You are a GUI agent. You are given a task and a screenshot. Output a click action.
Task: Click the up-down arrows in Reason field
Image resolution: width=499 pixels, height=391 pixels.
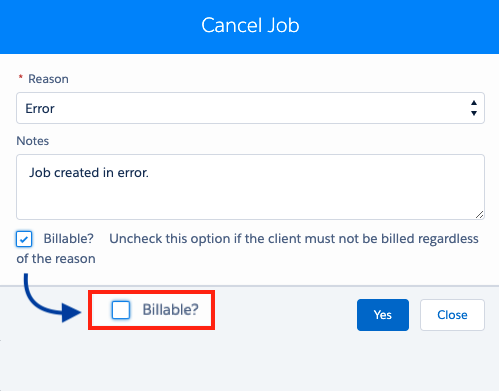pos(474,108)
